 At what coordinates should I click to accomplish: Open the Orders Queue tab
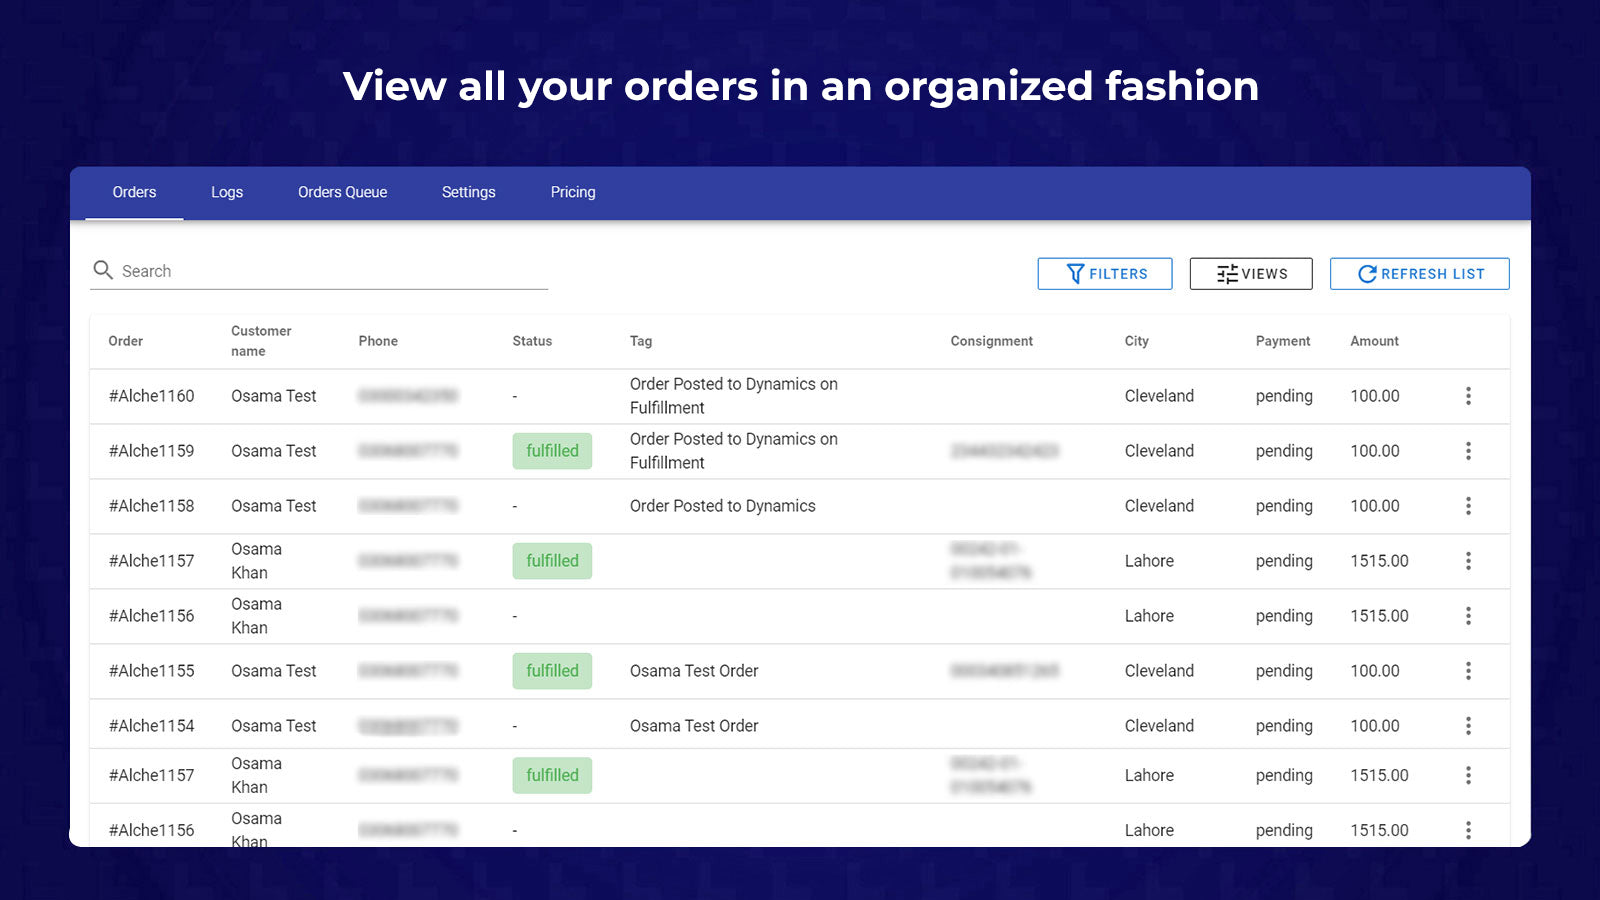click(x=342, y=192)
